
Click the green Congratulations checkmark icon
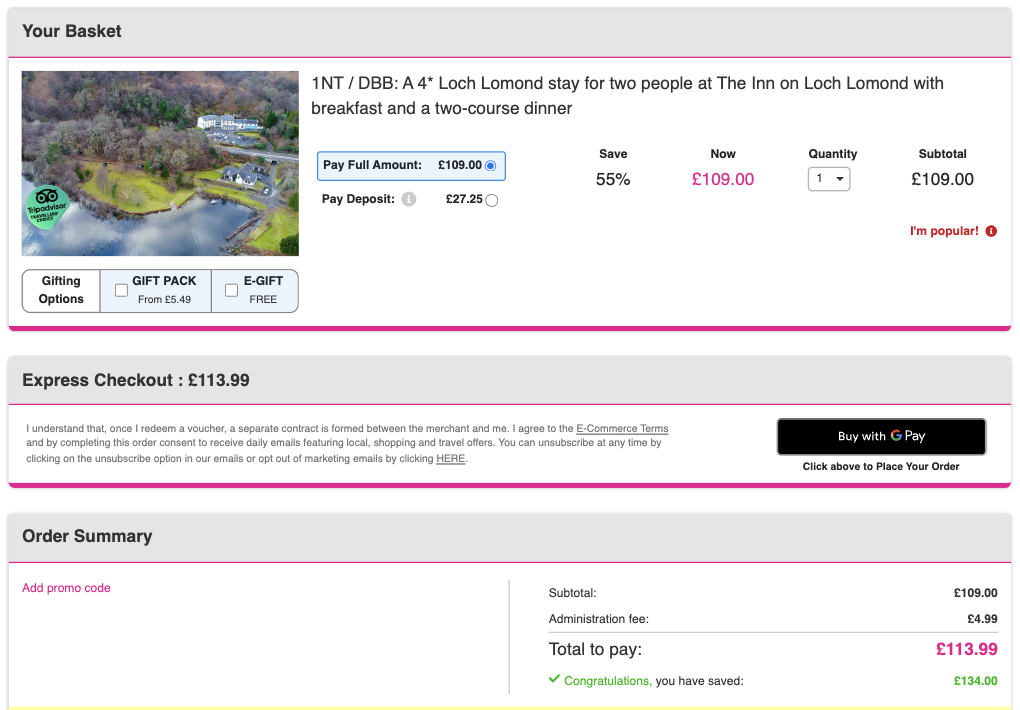[x=554, y=679]
